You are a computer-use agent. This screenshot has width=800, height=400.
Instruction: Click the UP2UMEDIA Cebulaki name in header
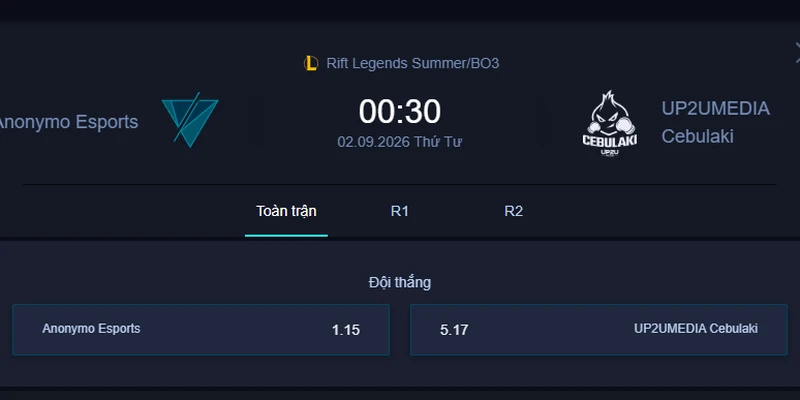click(715, 122)
